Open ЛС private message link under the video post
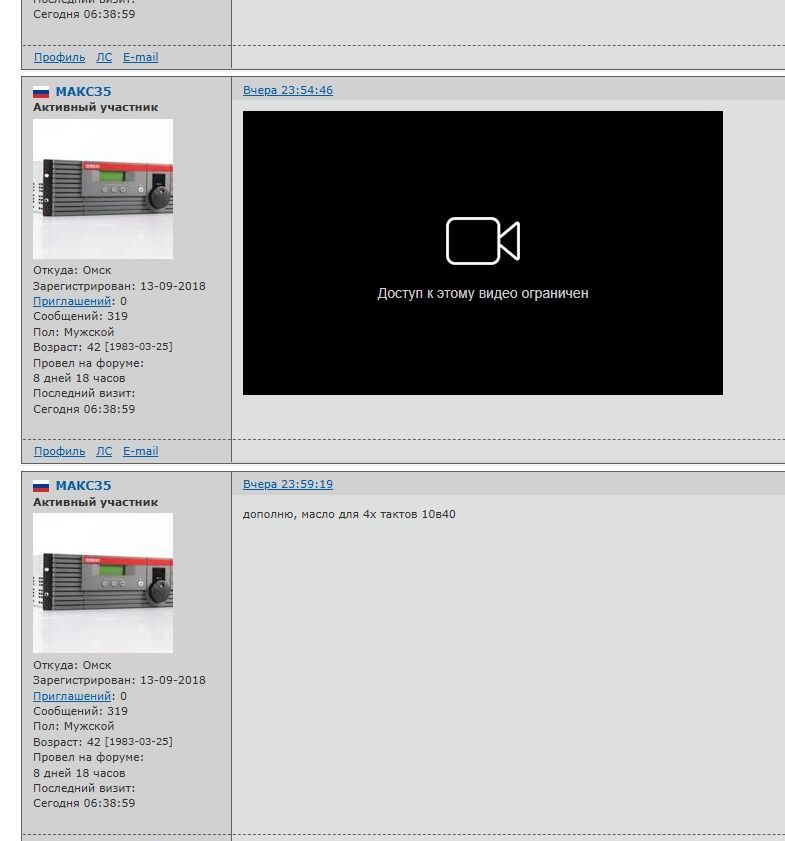The image size is (785, 841). [x=104, y=452]
